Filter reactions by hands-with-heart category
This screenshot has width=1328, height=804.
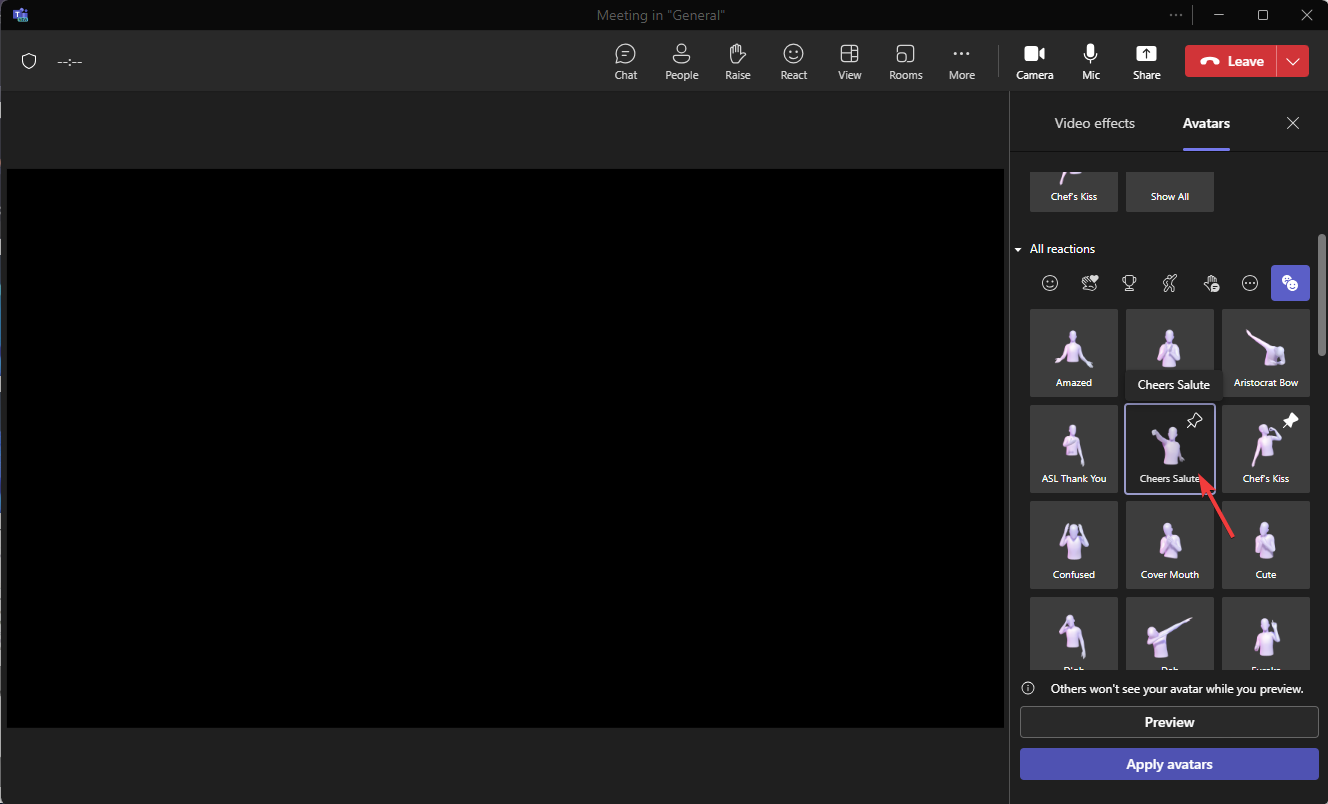(1090, 283)
